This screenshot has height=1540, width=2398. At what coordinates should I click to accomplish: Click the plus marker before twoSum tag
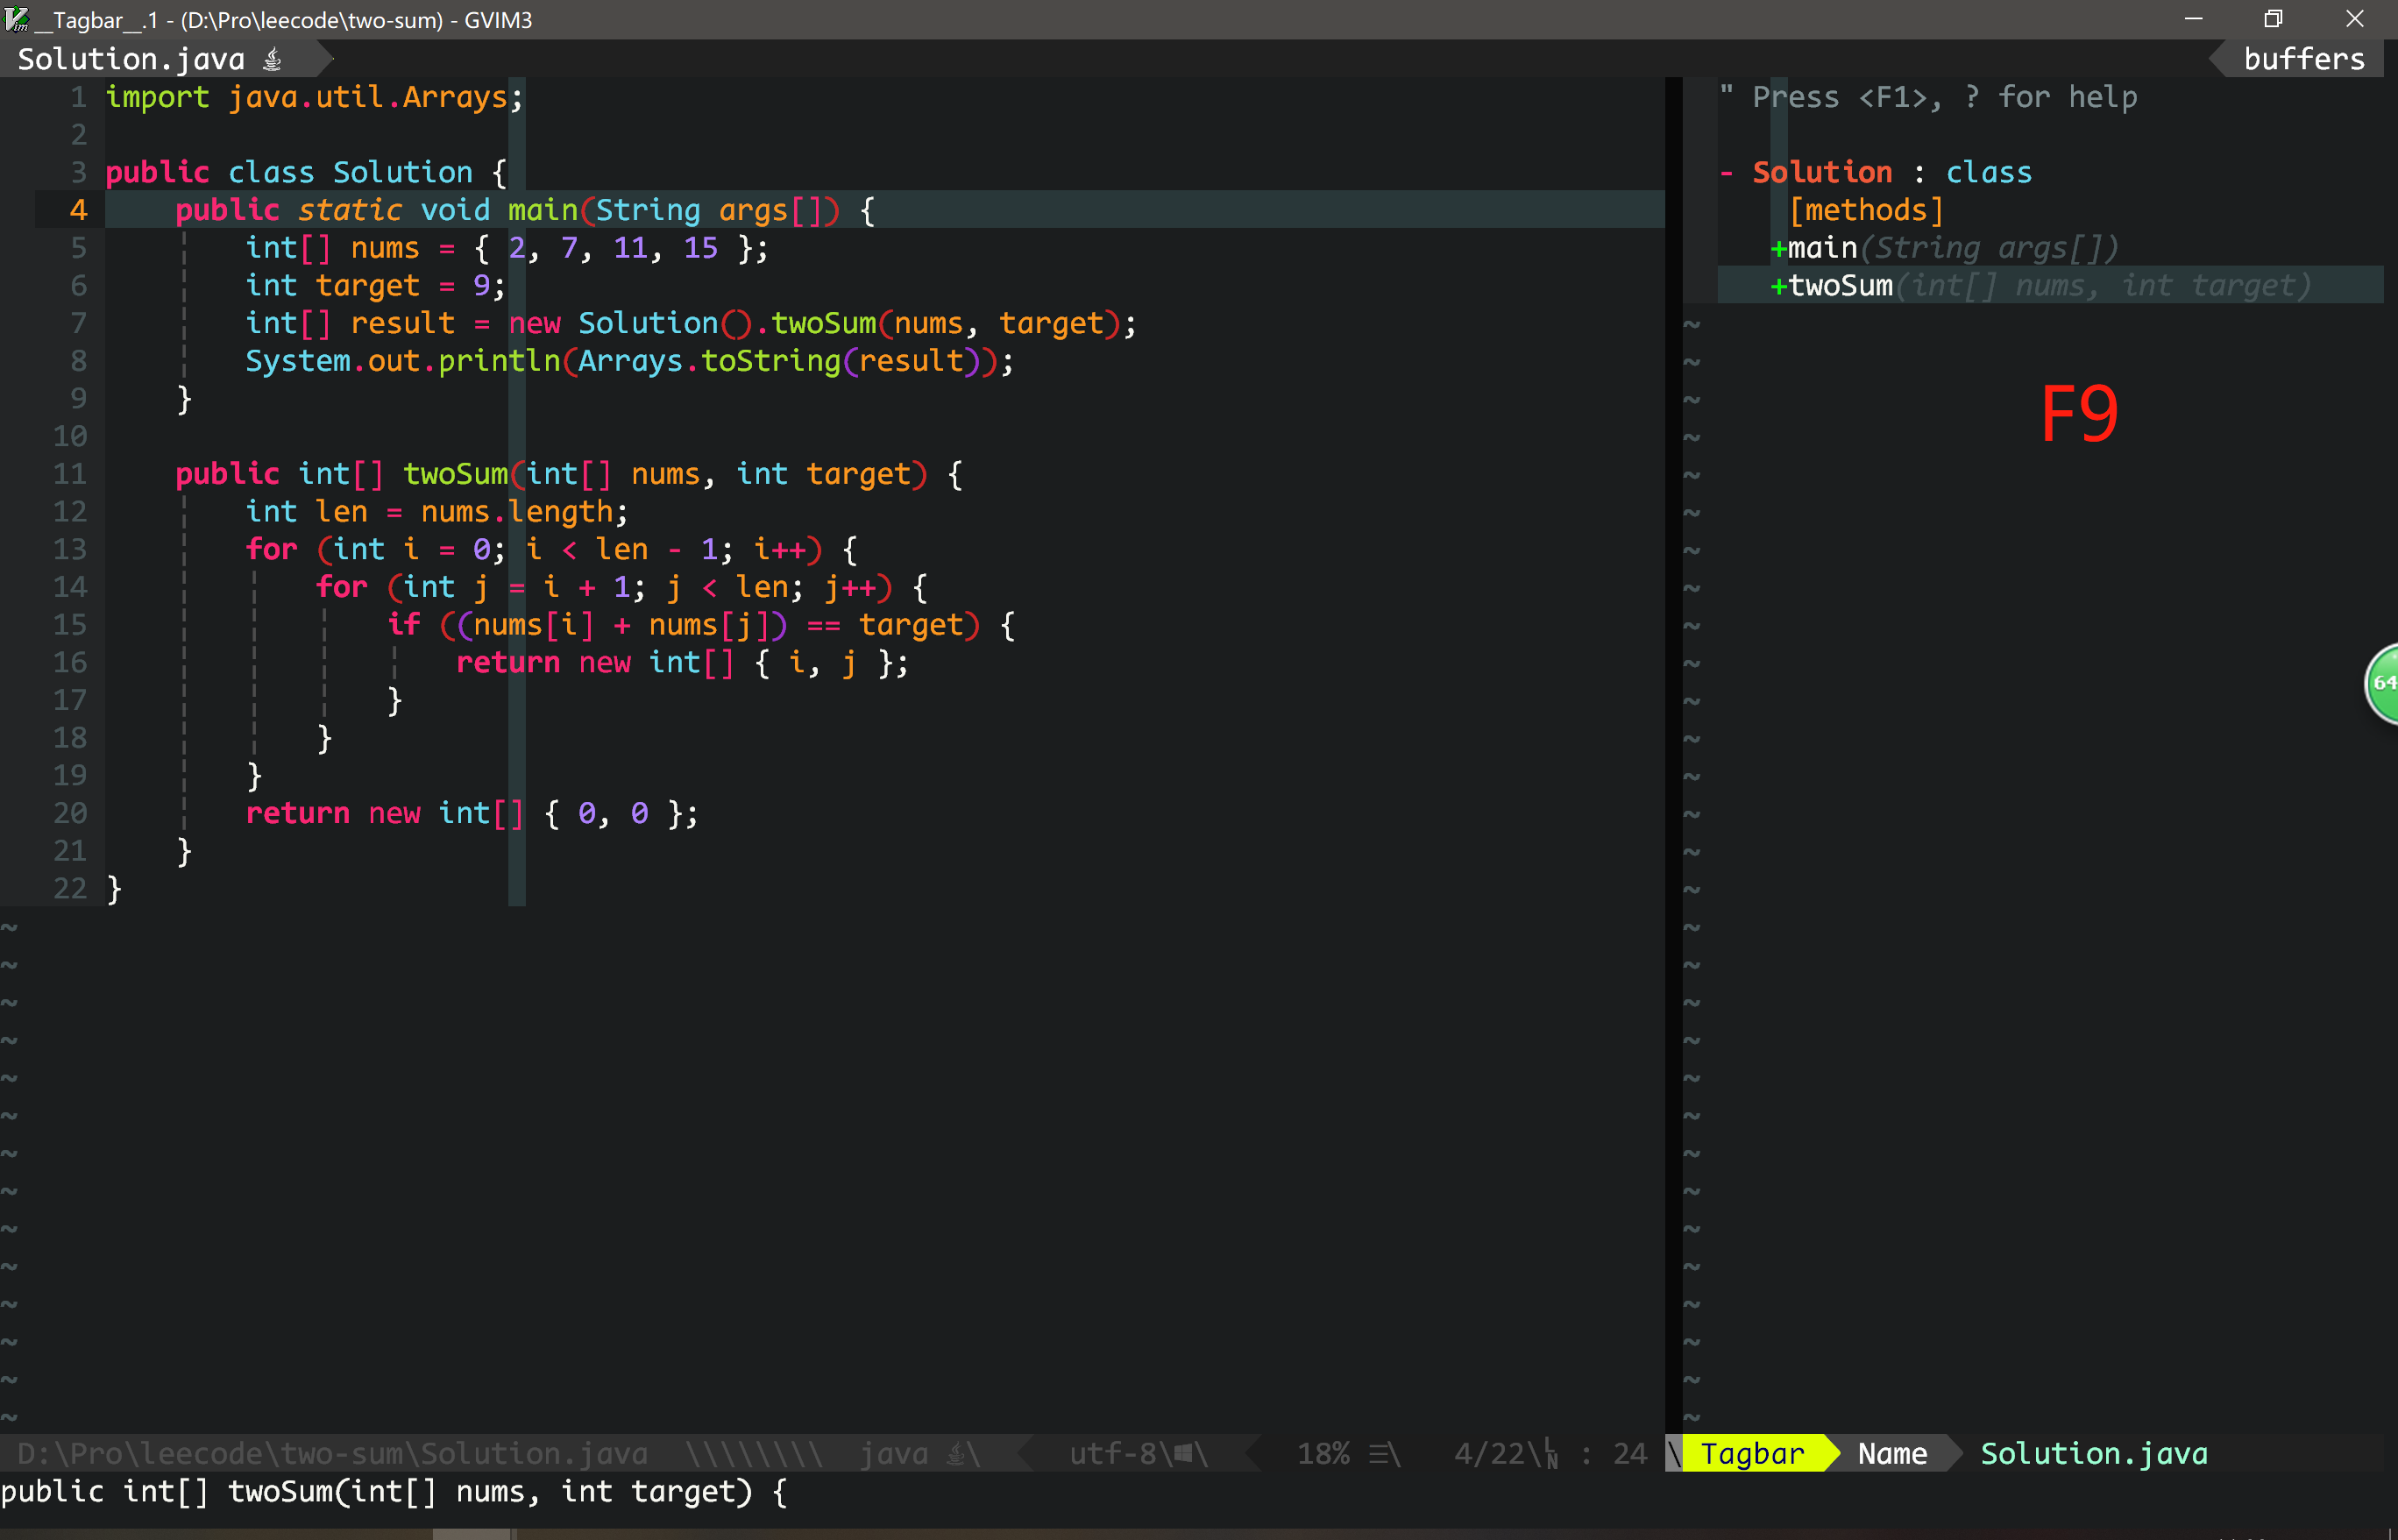(1778, 286)
